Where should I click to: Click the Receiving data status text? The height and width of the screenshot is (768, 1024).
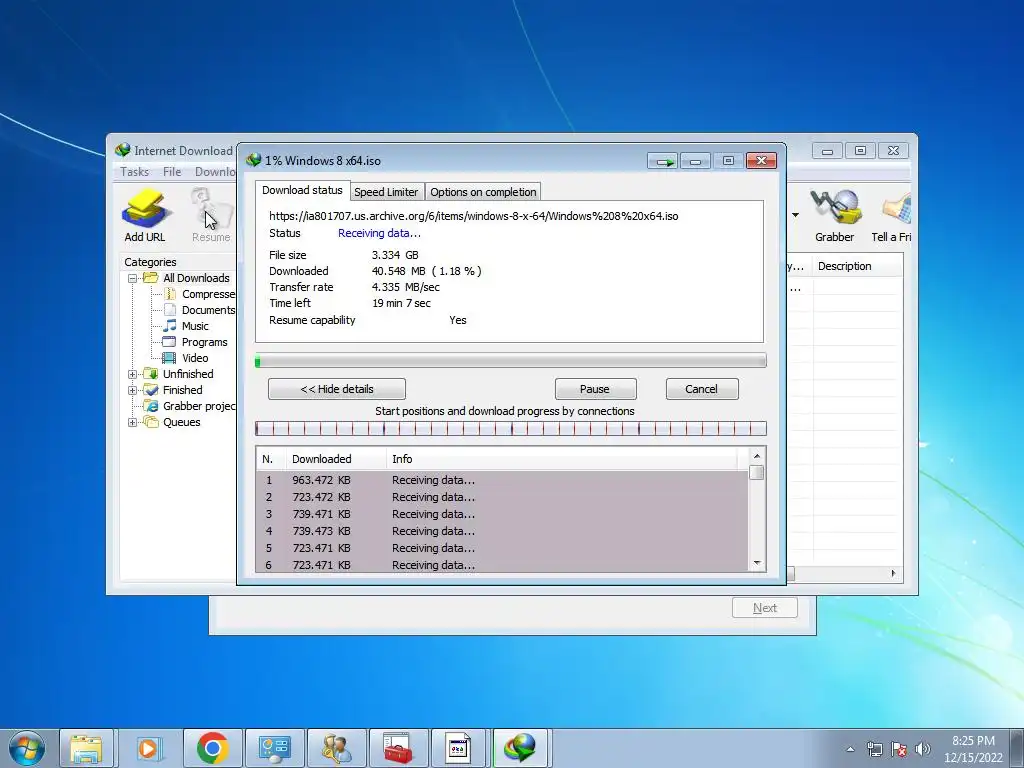[x=379, y=233]
